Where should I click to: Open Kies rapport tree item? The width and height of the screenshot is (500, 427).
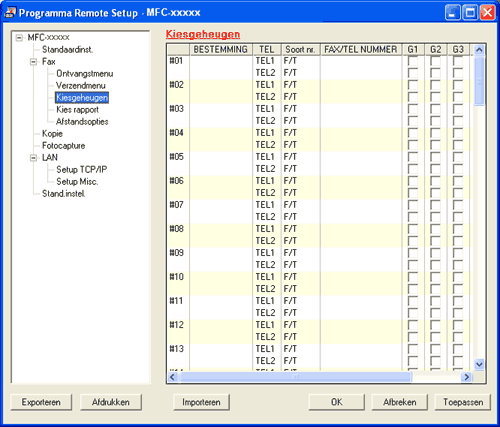click(x=78, y=110)
